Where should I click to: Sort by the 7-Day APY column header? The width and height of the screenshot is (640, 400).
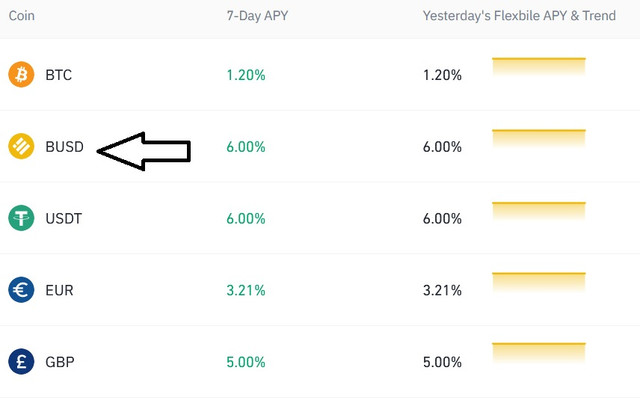(257, 16)
